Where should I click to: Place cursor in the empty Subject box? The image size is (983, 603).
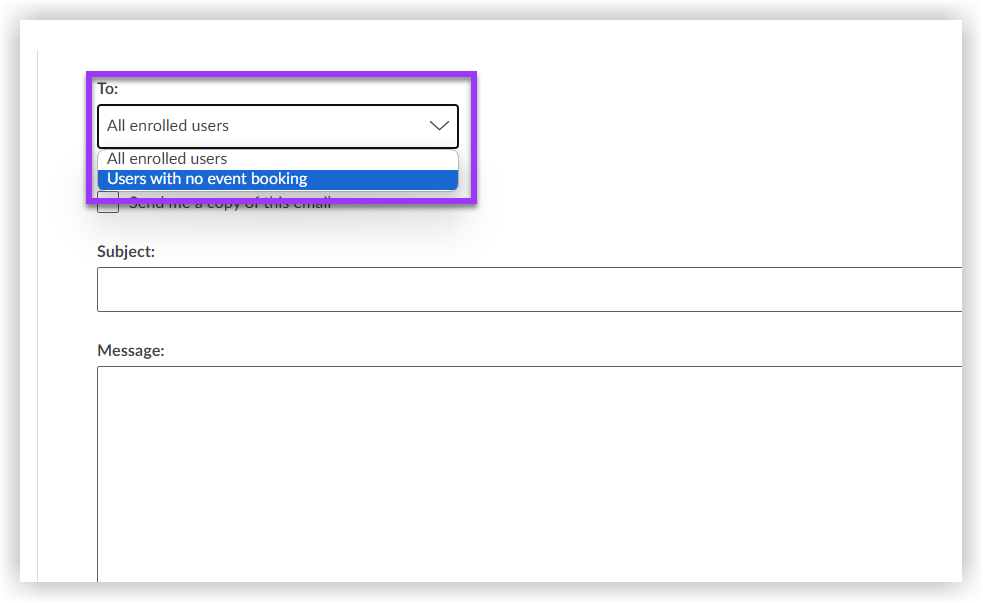tap(528, 289)
